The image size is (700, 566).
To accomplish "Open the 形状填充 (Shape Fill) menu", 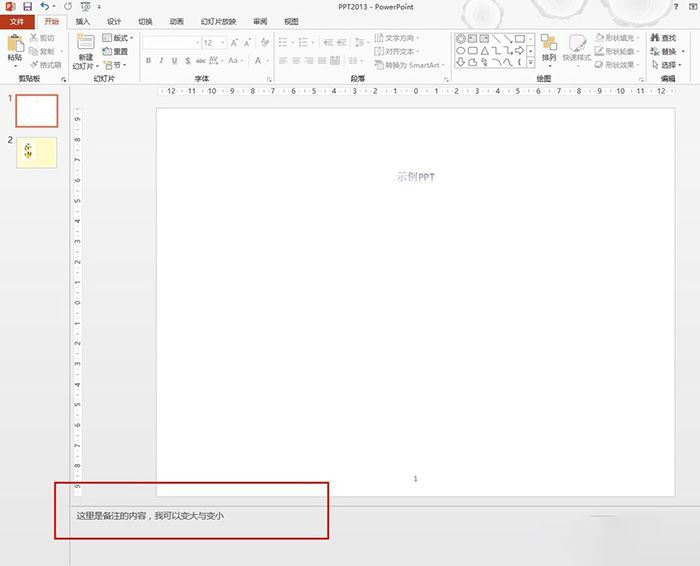I will 617,38.
